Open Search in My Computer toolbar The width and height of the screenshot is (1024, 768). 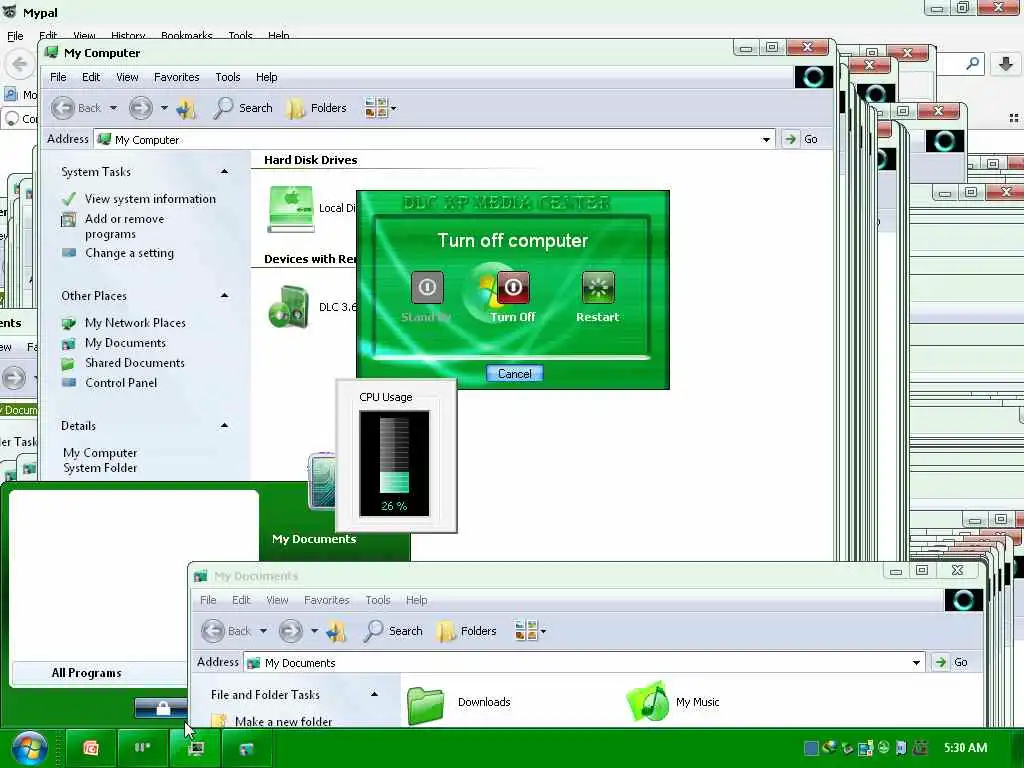coord(243,108)
